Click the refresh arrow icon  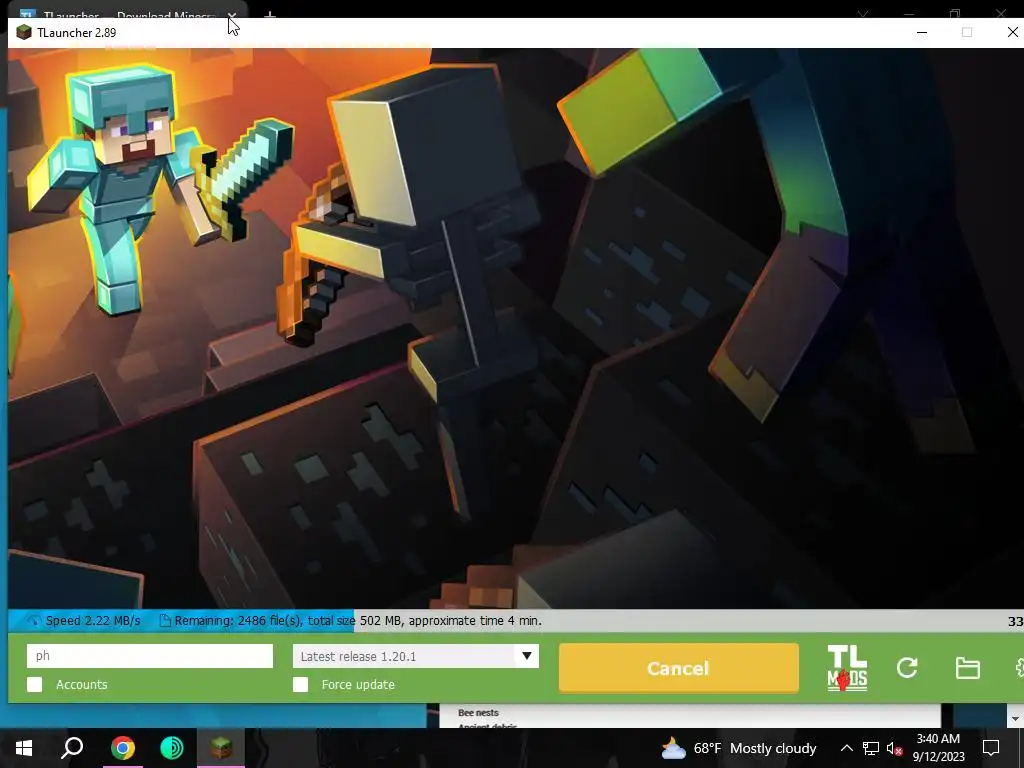tap(907, 667)
